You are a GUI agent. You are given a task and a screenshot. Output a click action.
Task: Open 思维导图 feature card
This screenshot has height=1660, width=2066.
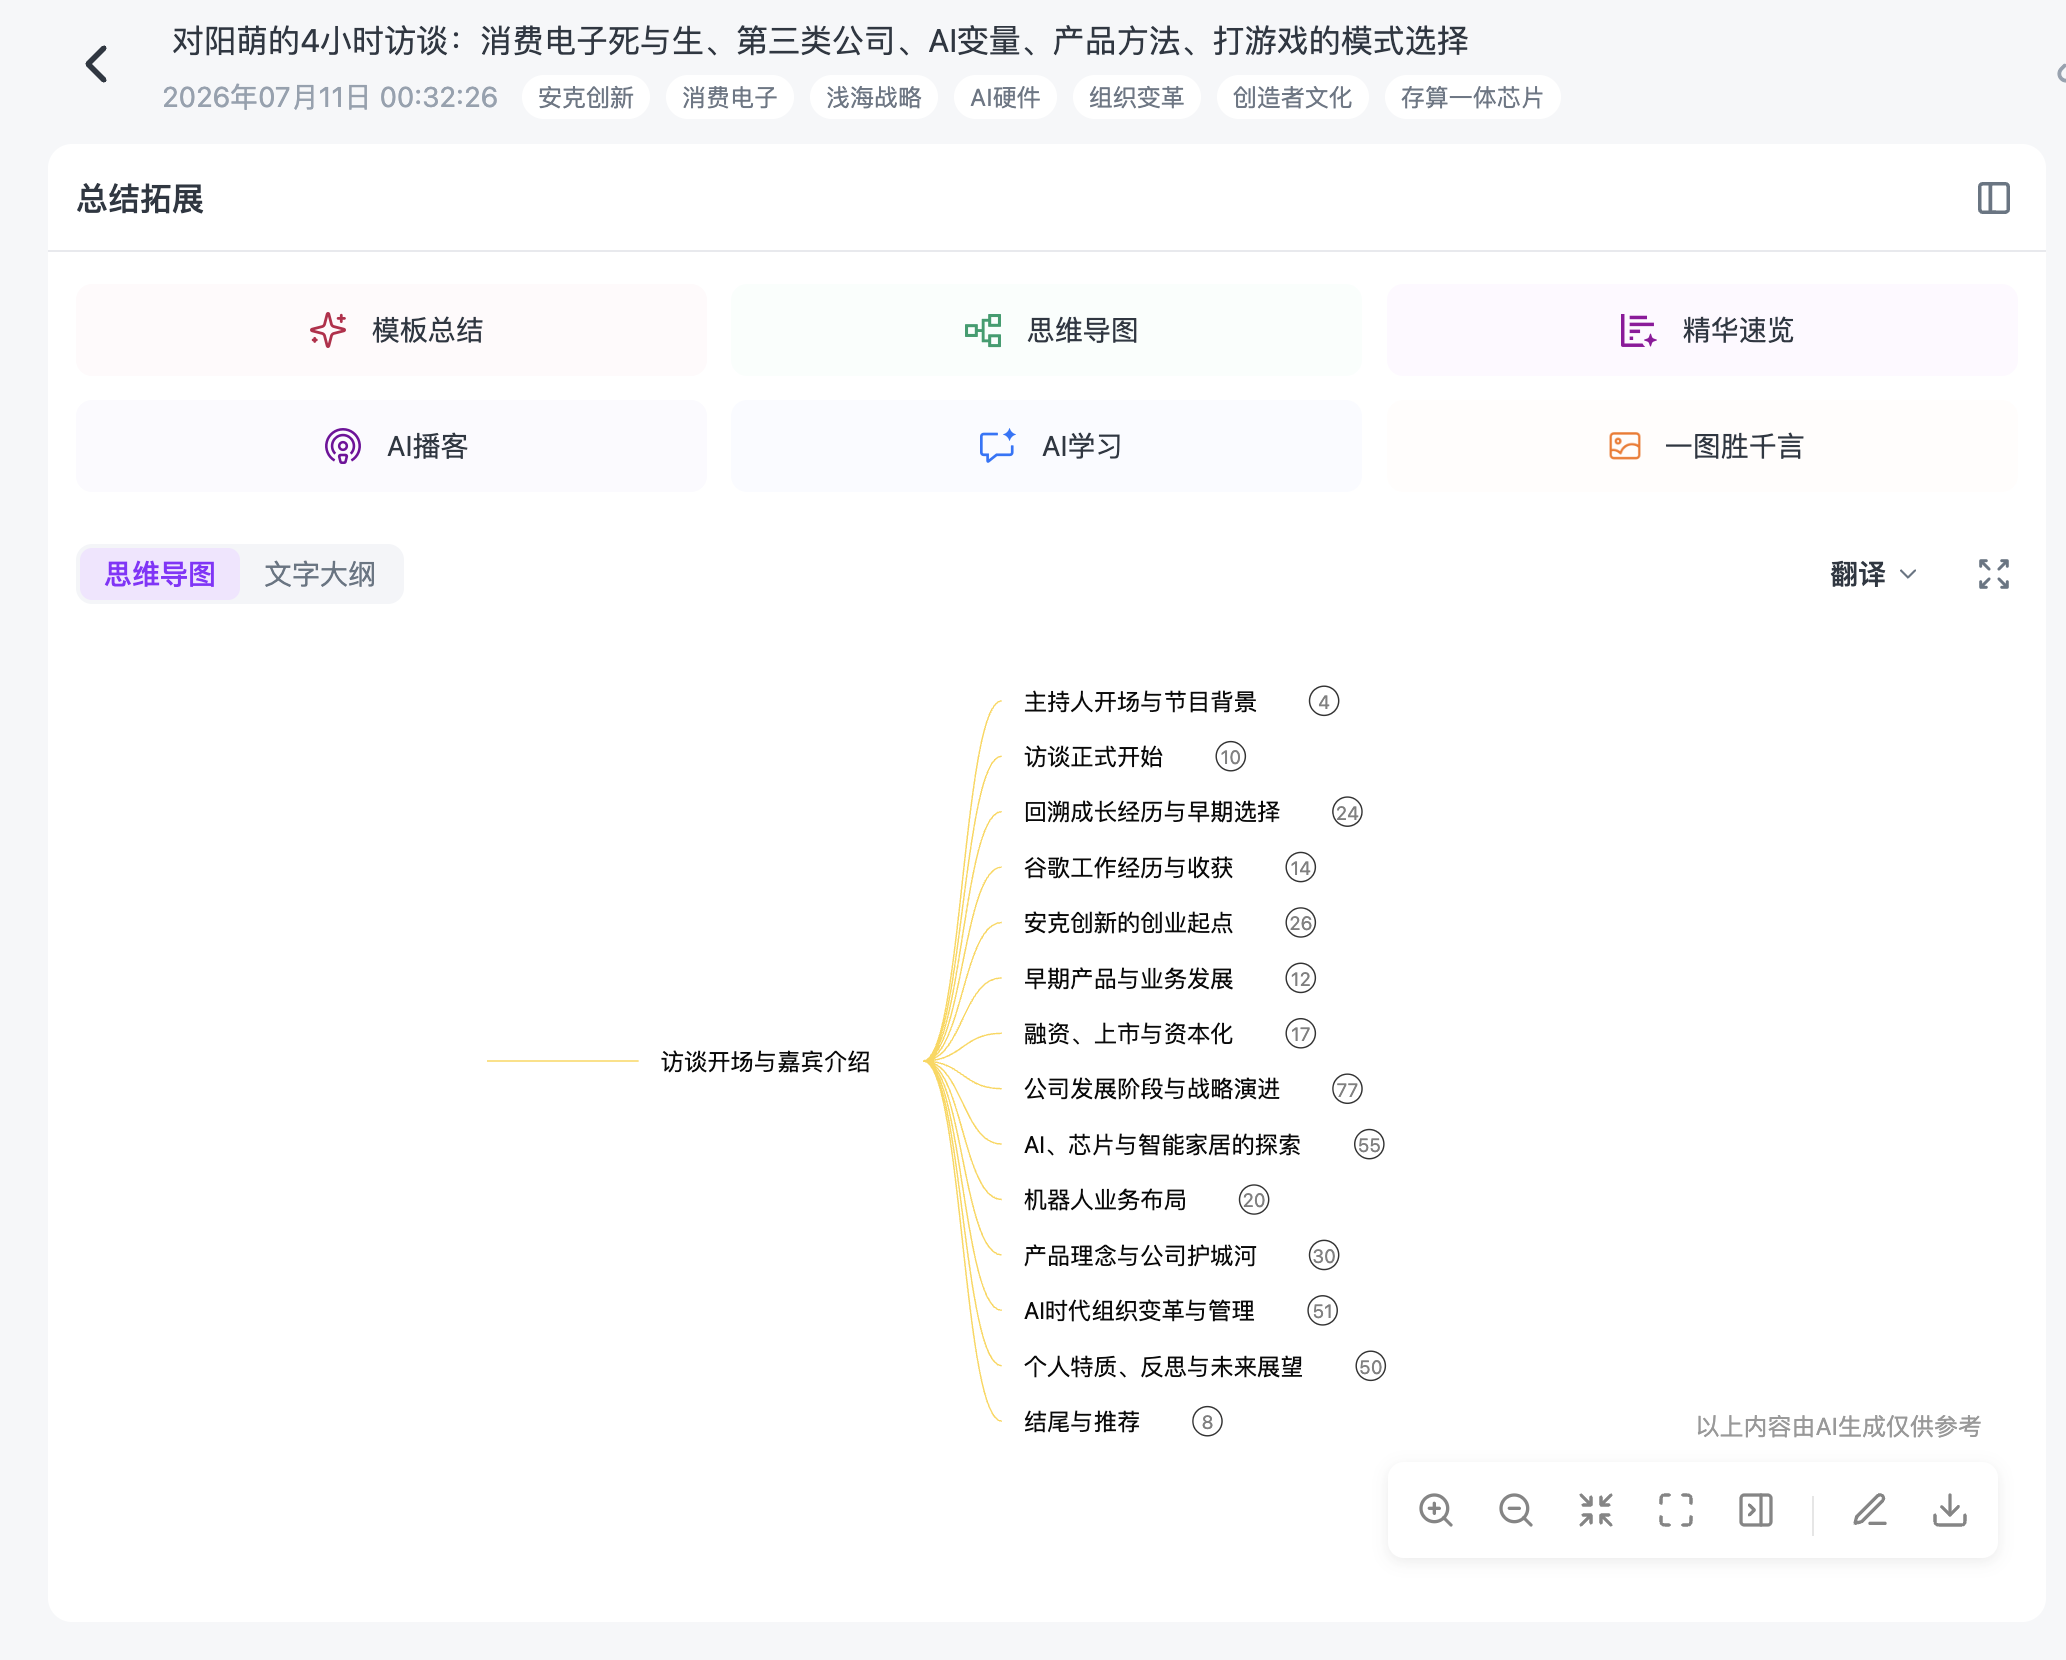pos(1046,330)
